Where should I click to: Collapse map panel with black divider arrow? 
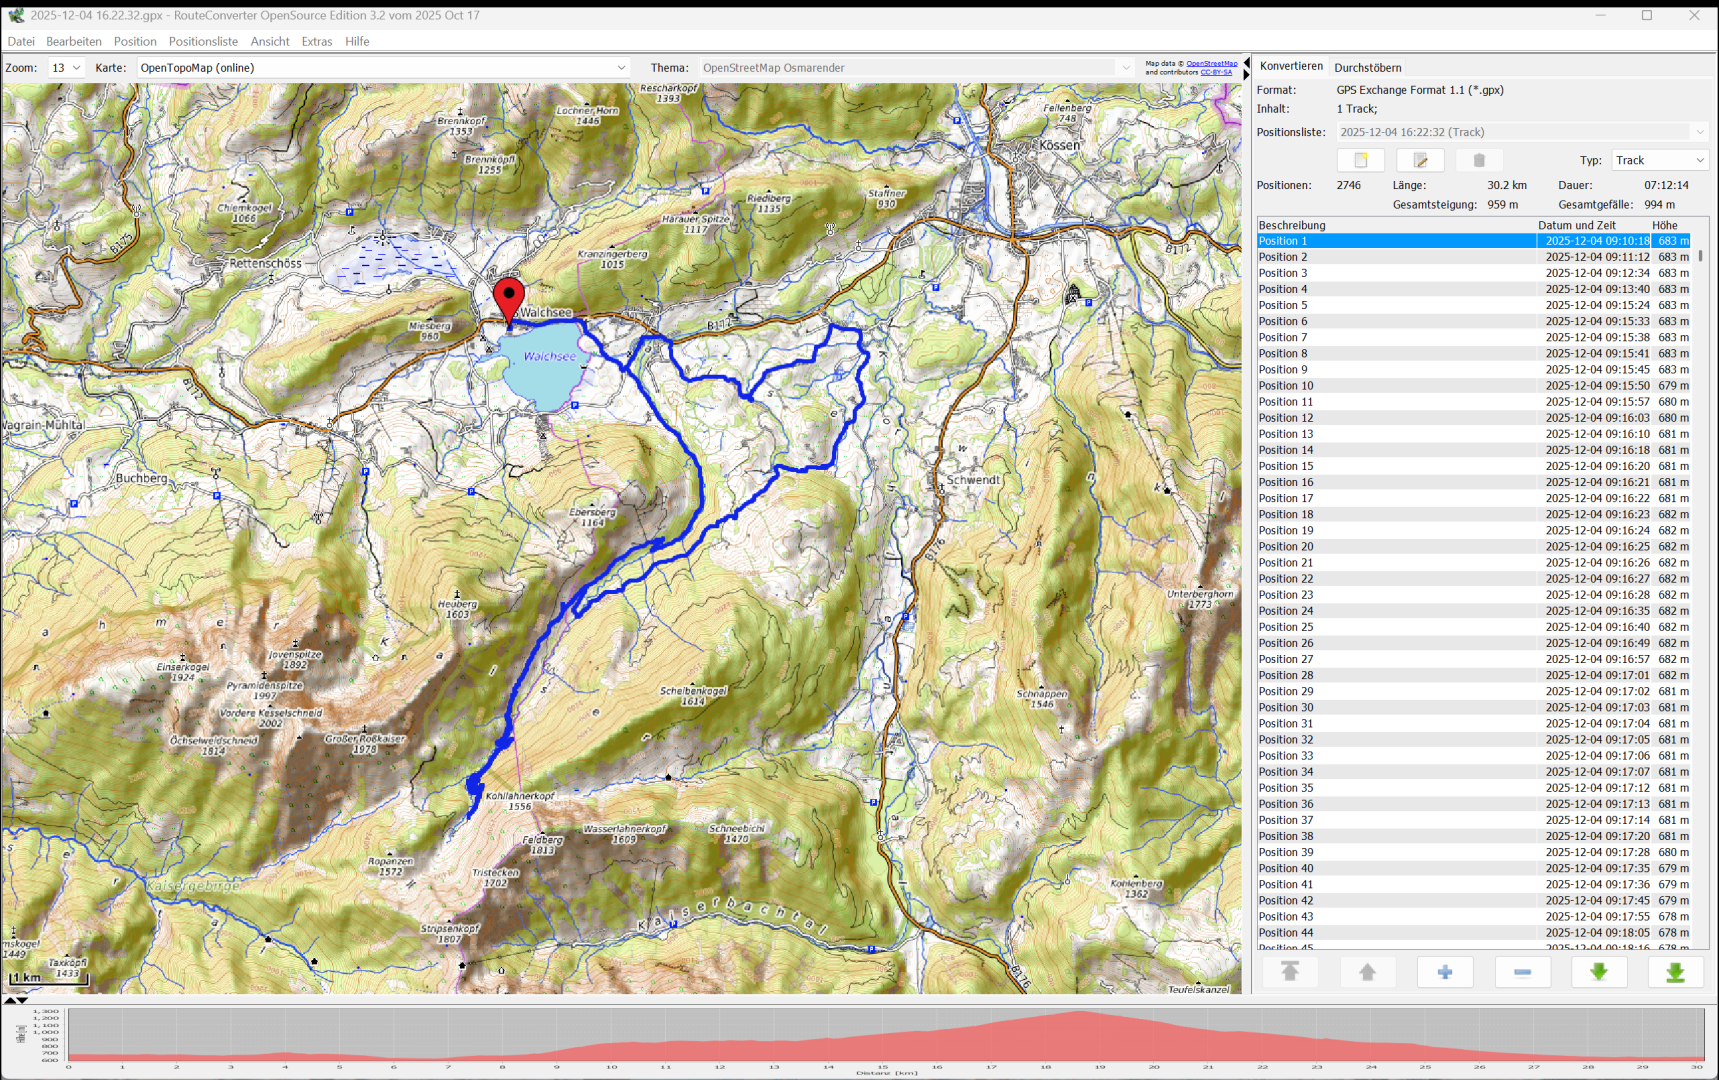click(x=1246, y=63)
